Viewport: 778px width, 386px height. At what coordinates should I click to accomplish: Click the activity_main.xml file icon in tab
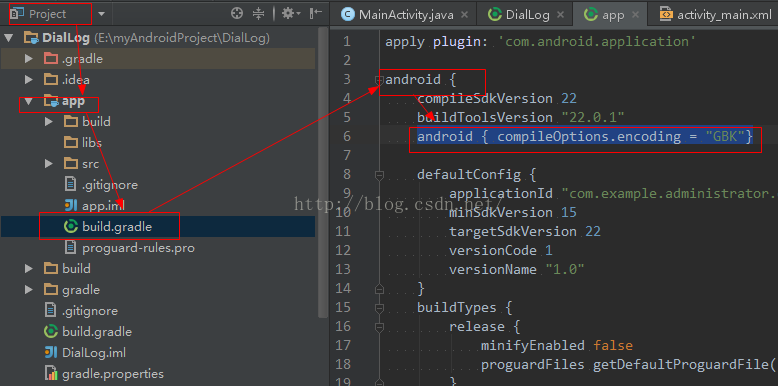click(x=666, y=14)
